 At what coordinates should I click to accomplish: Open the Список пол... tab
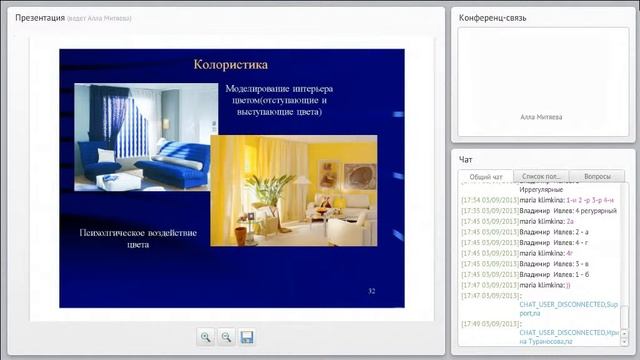pyautogui.click(x=541, y=176)
